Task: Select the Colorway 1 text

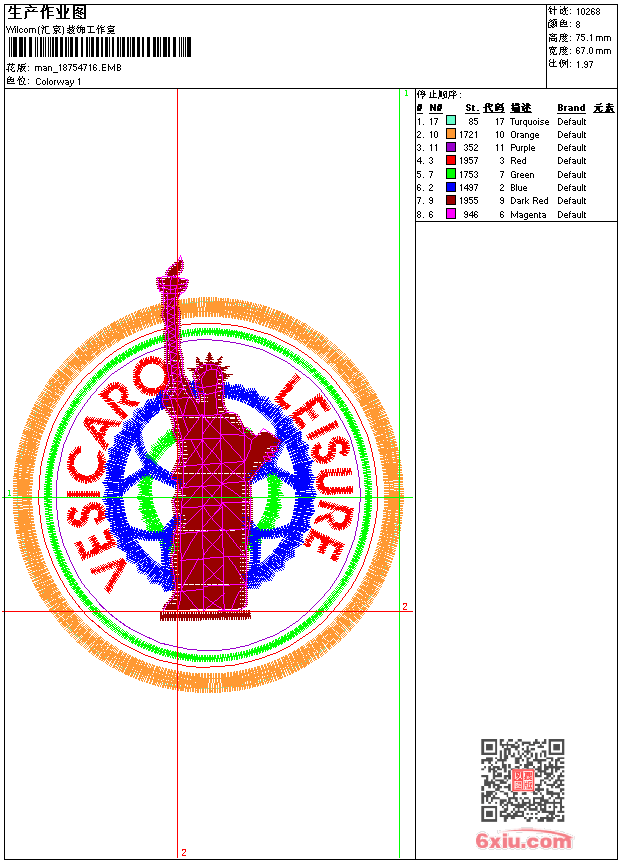Action: [x=58, y=82]
